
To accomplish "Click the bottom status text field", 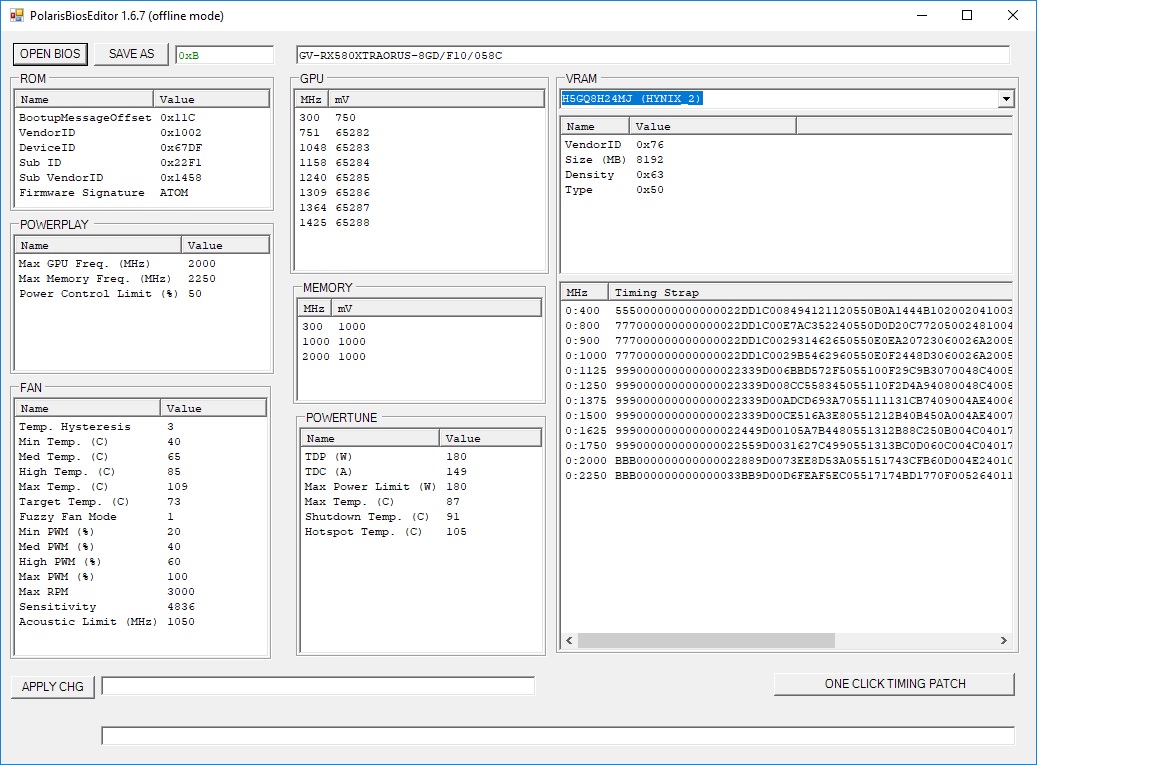I will point(558,736).
